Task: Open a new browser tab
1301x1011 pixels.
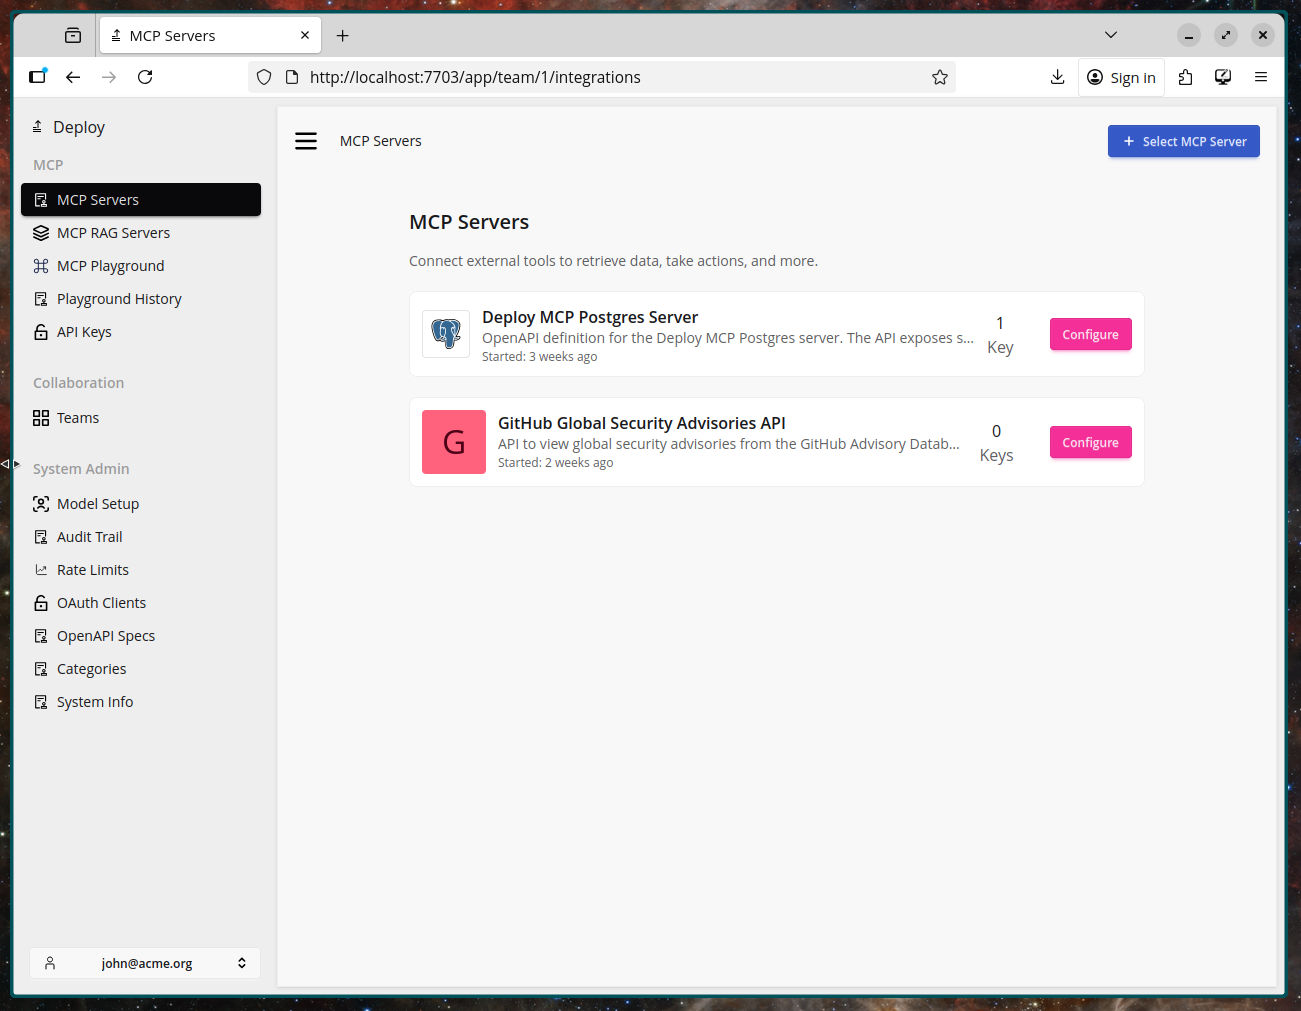Action: point(343,36)
